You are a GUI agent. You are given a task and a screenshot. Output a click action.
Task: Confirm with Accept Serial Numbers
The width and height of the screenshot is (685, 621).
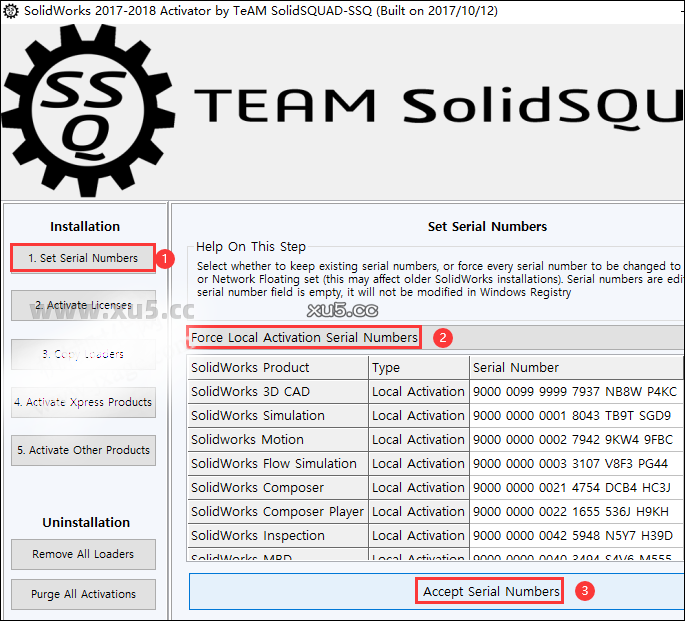(x=491, y=591)
